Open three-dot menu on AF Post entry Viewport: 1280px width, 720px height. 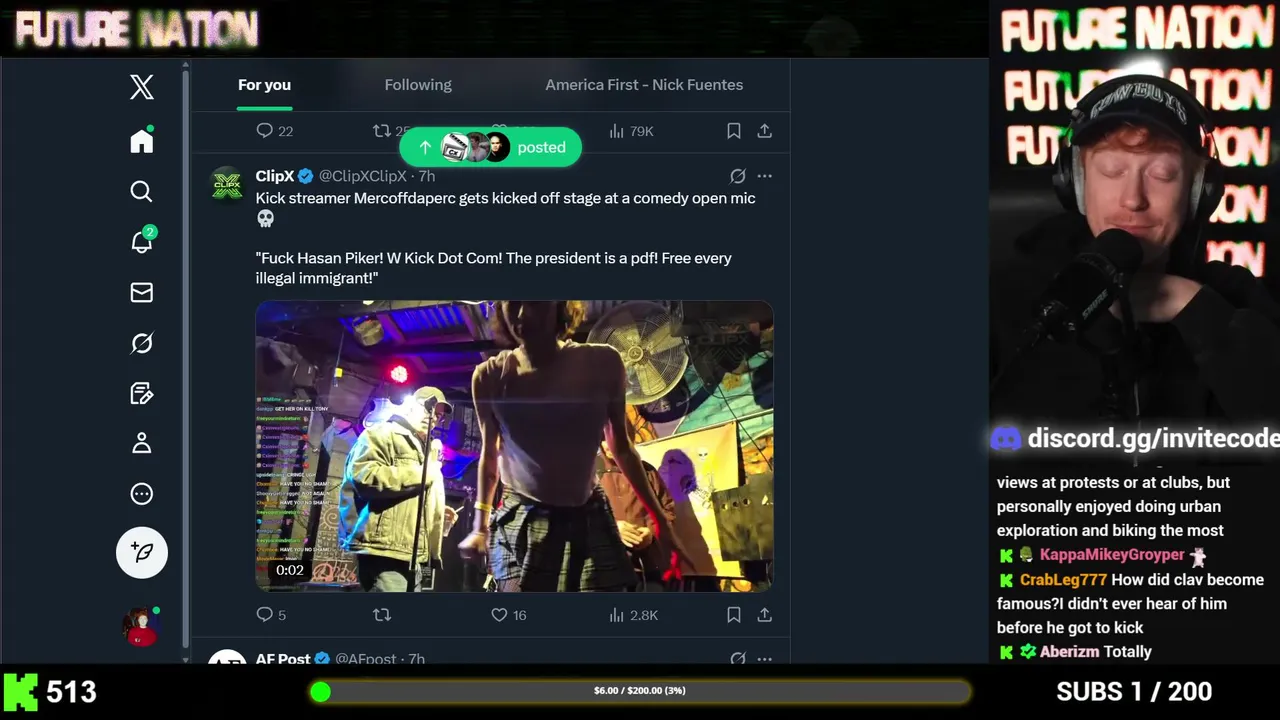click(x=764, y=659)
